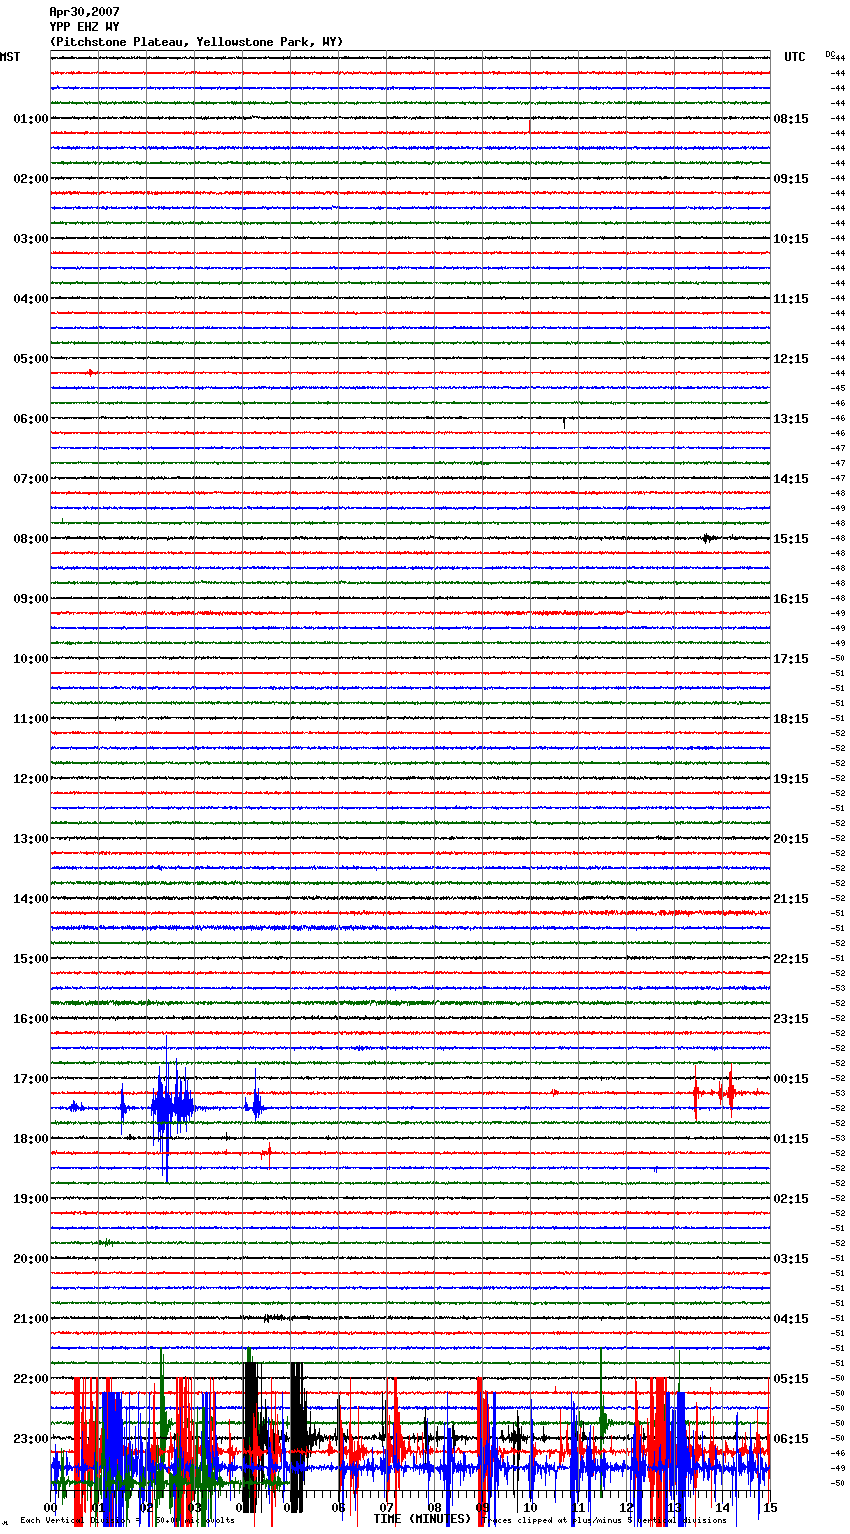Click the "00" minute tick label
Screen dimensions: 850x1534
coord(50,1508)
